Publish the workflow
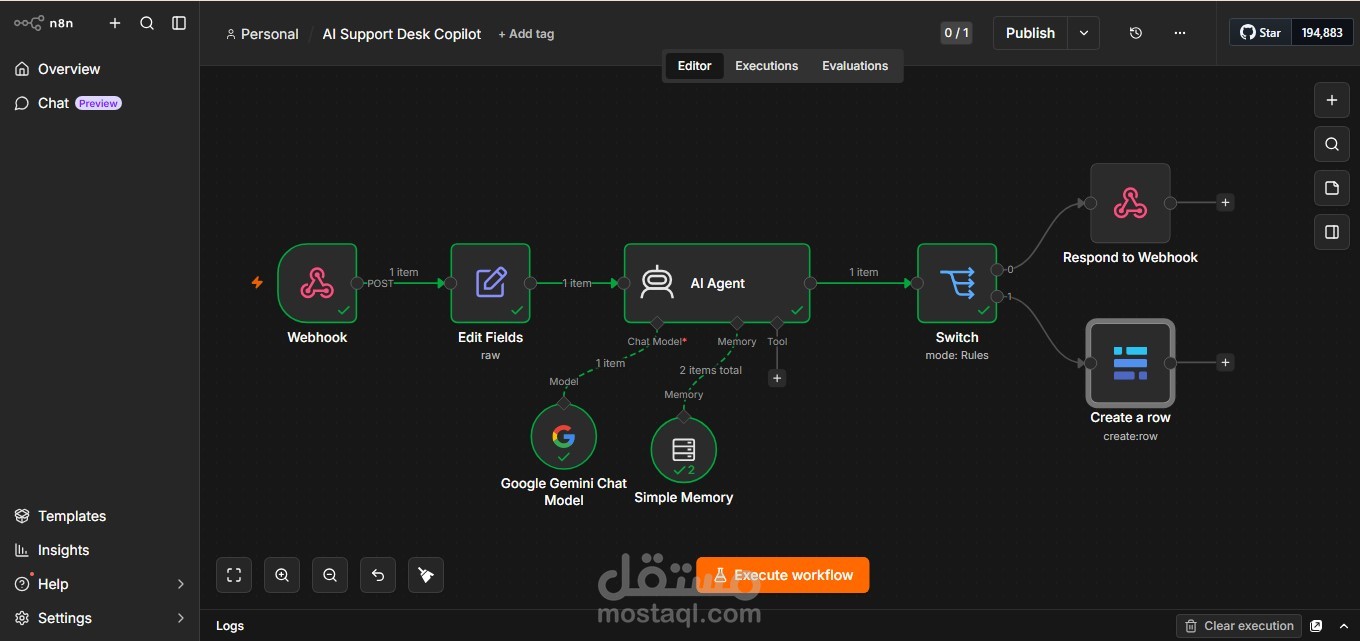Image resolution: width=1360 pixels, height=641 pixels. click(x=1030, y=33)
